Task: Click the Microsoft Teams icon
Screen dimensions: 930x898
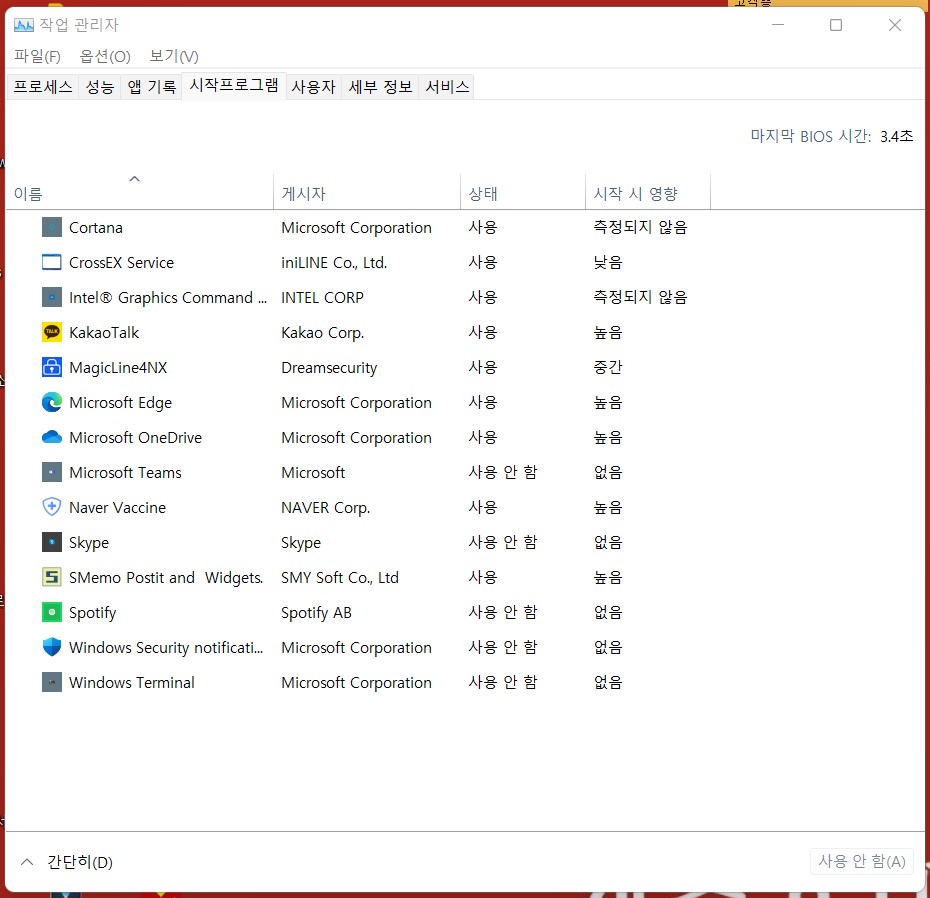Action: 52,472
